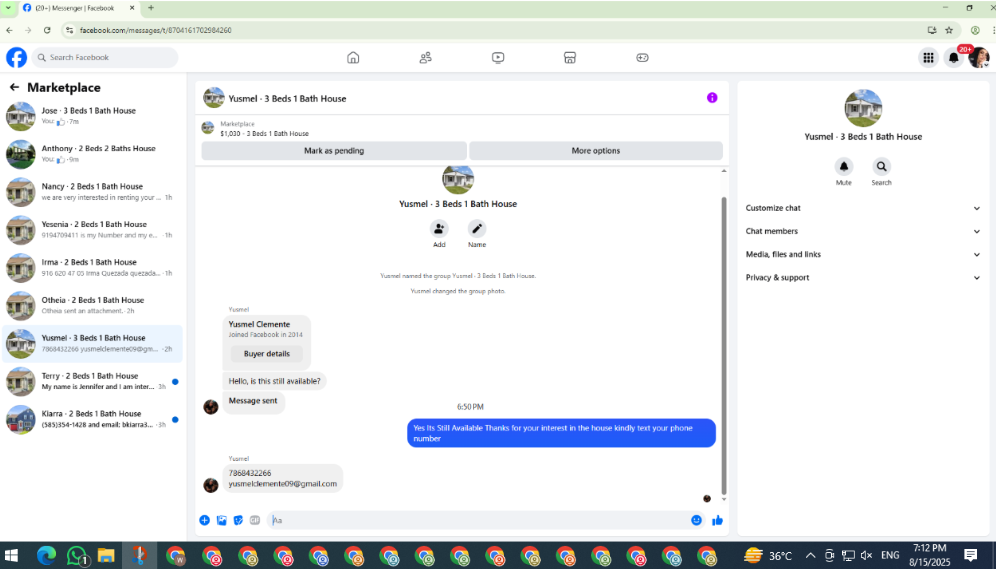Image resolution: width=996 pixels, height=569 pixels.
Task: Open Anthony 2 Beds 2 Baths House chat
Action: [x=93, y=154]
